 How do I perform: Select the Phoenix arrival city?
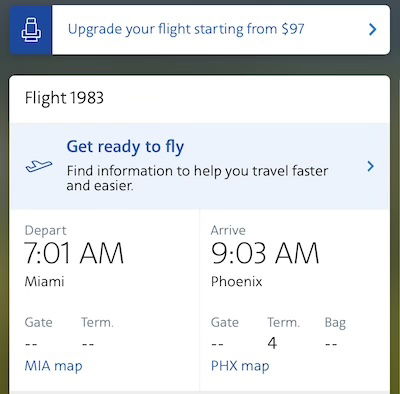tap(237, 282)
